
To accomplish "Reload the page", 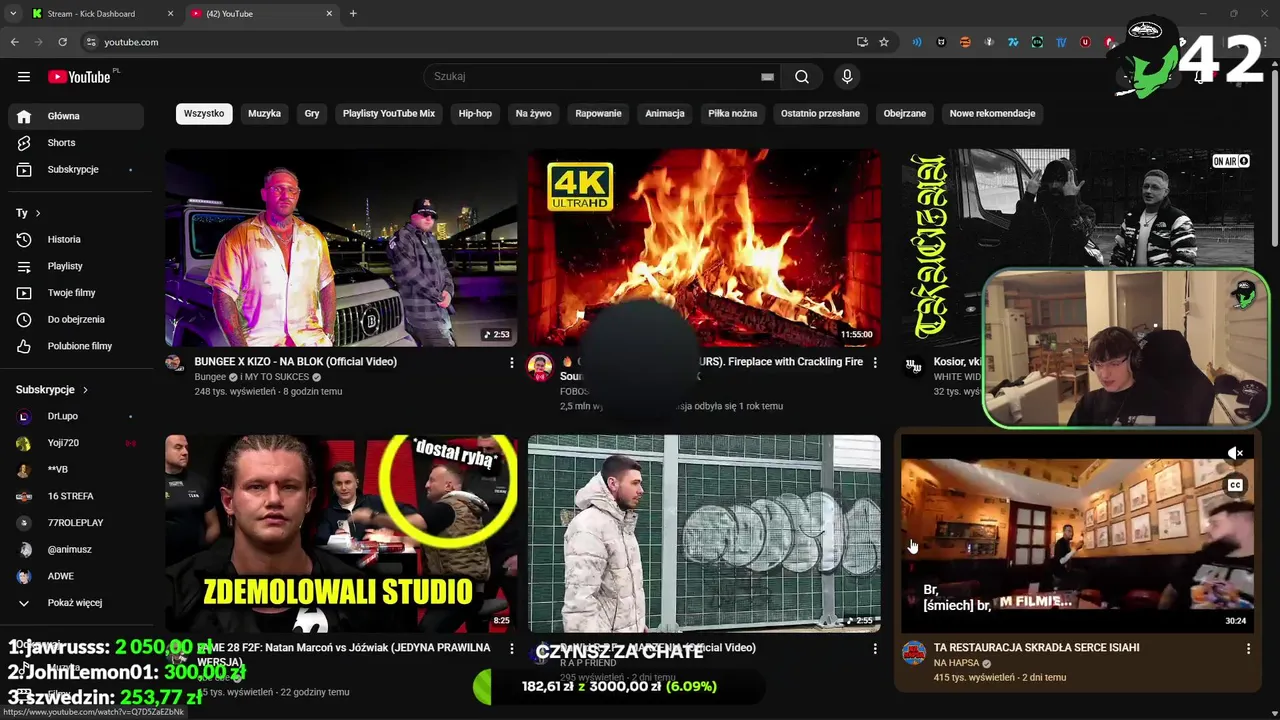I will pyautogui.click(x=62, y=42).
